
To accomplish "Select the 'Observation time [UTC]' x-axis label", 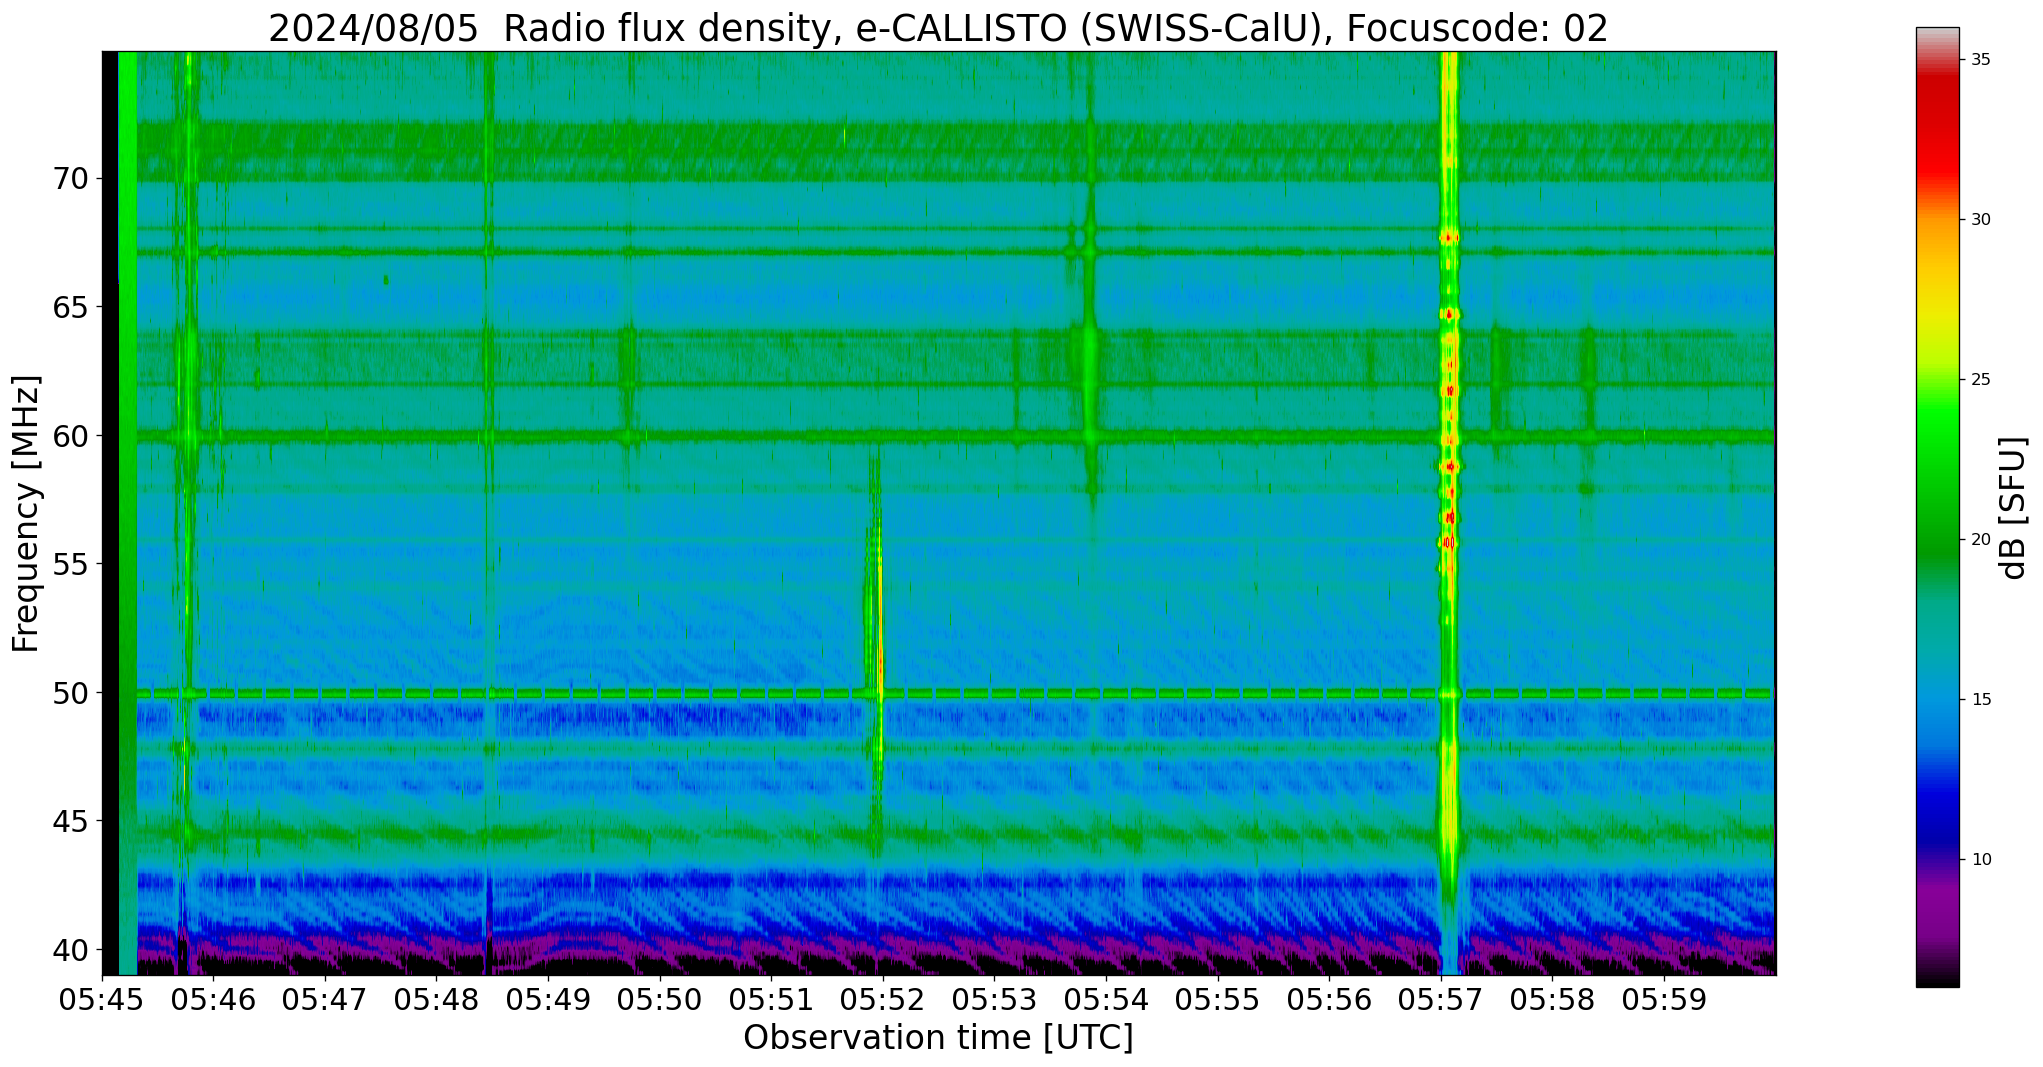I will click(938, 1037).
